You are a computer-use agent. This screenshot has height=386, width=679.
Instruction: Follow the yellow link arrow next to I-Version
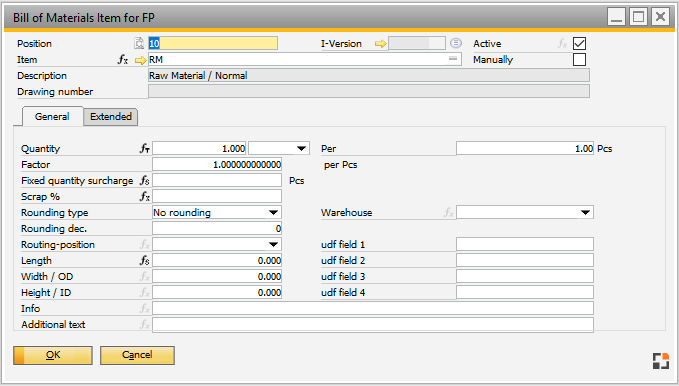[x=381, y=44]
